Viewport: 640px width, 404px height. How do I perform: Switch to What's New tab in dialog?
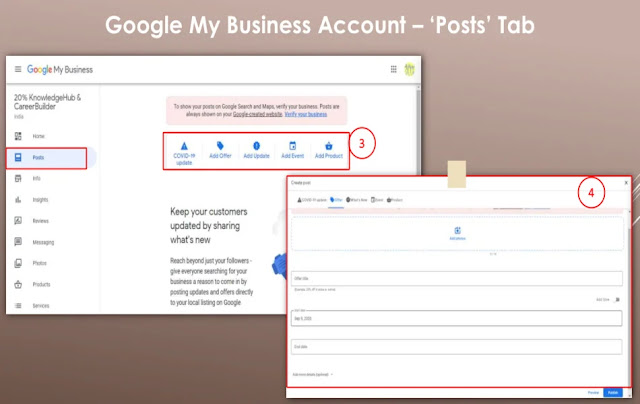coord(357,200)
